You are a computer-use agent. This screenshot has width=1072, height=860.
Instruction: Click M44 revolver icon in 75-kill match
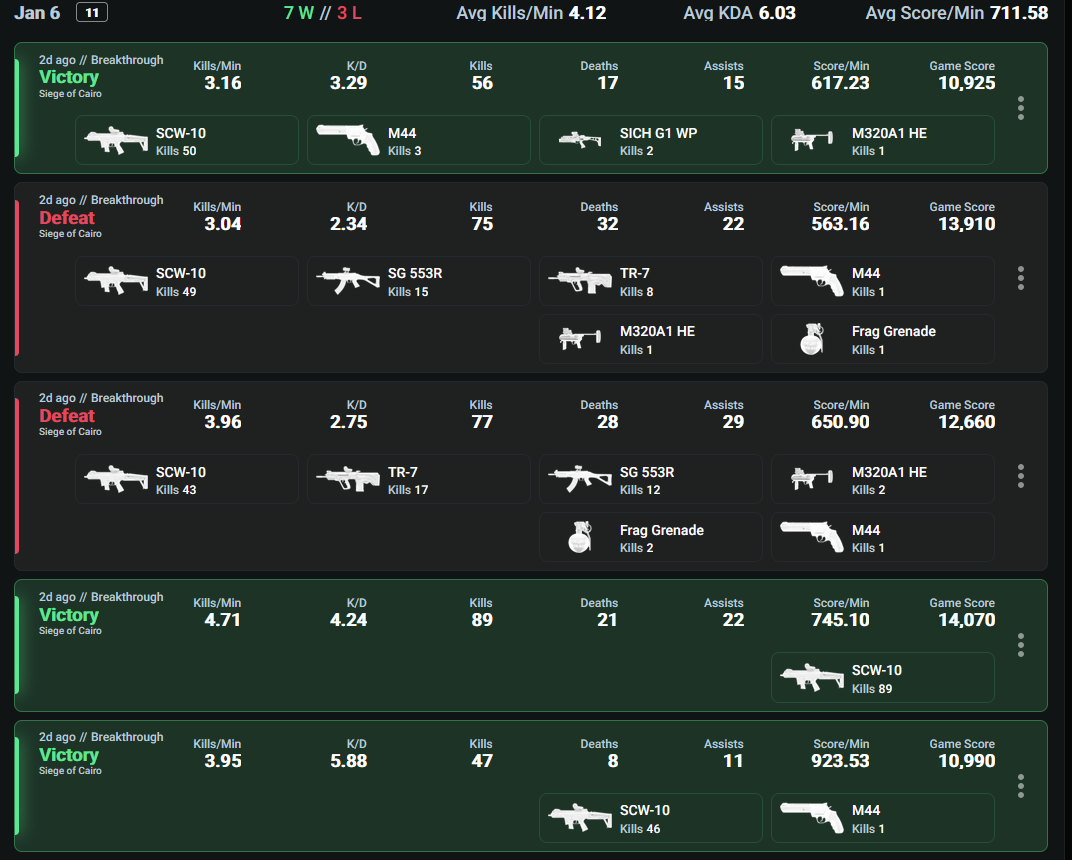click(812, 281)
